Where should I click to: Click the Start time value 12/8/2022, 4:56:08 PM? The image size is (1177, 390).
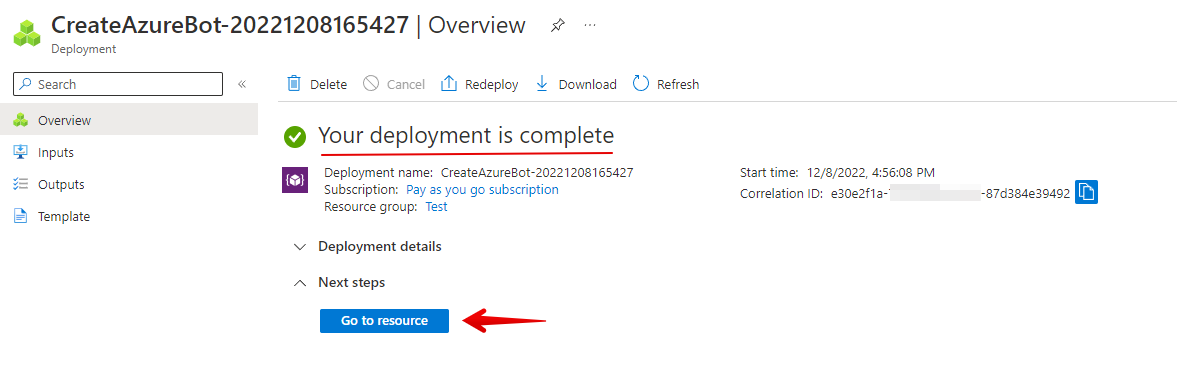click(871, 172)
